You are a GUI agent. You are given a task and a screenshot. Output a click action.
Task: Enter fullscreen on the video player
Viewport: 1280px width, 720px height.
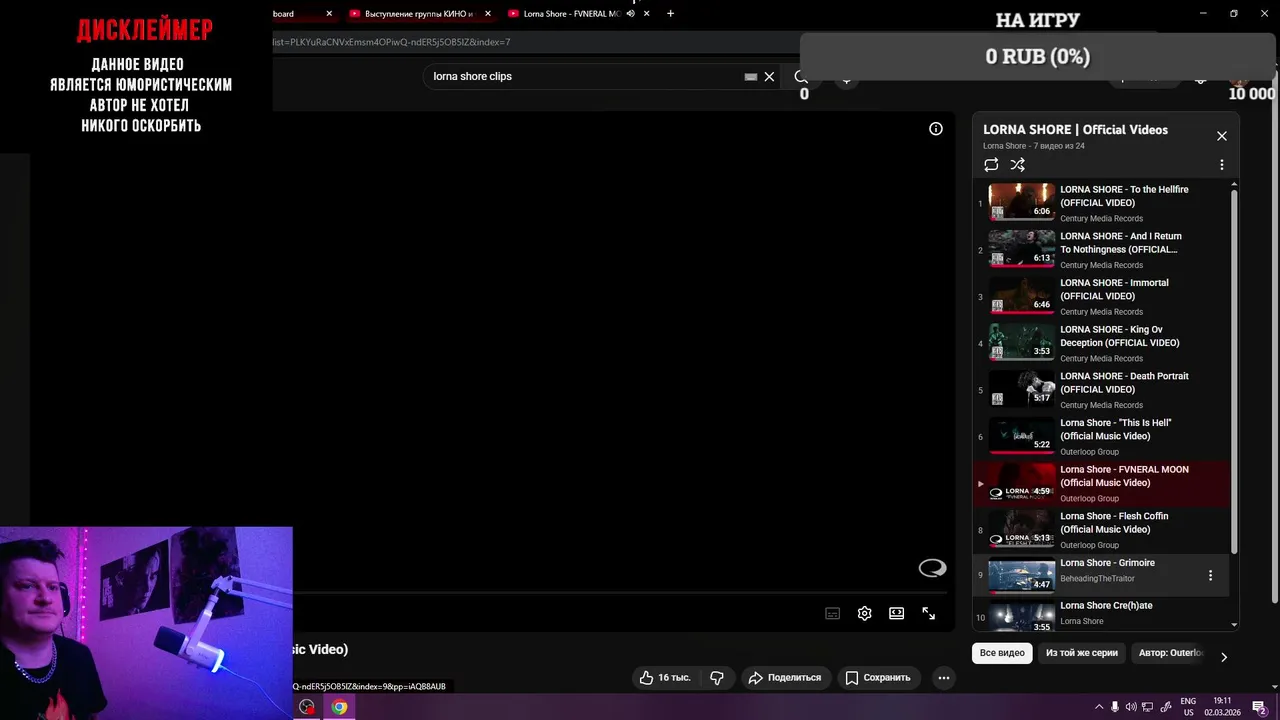click(928, 614)
